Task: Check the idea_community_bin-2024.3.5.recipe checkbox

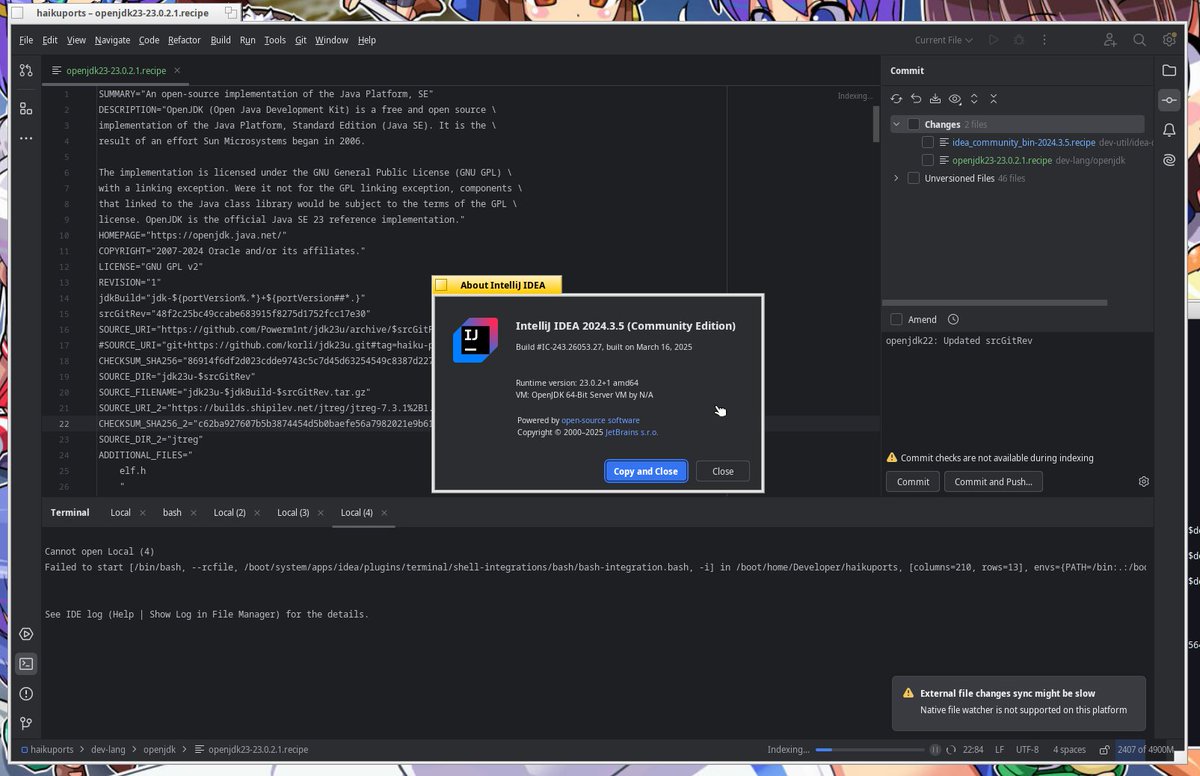Action: point(929,142)
